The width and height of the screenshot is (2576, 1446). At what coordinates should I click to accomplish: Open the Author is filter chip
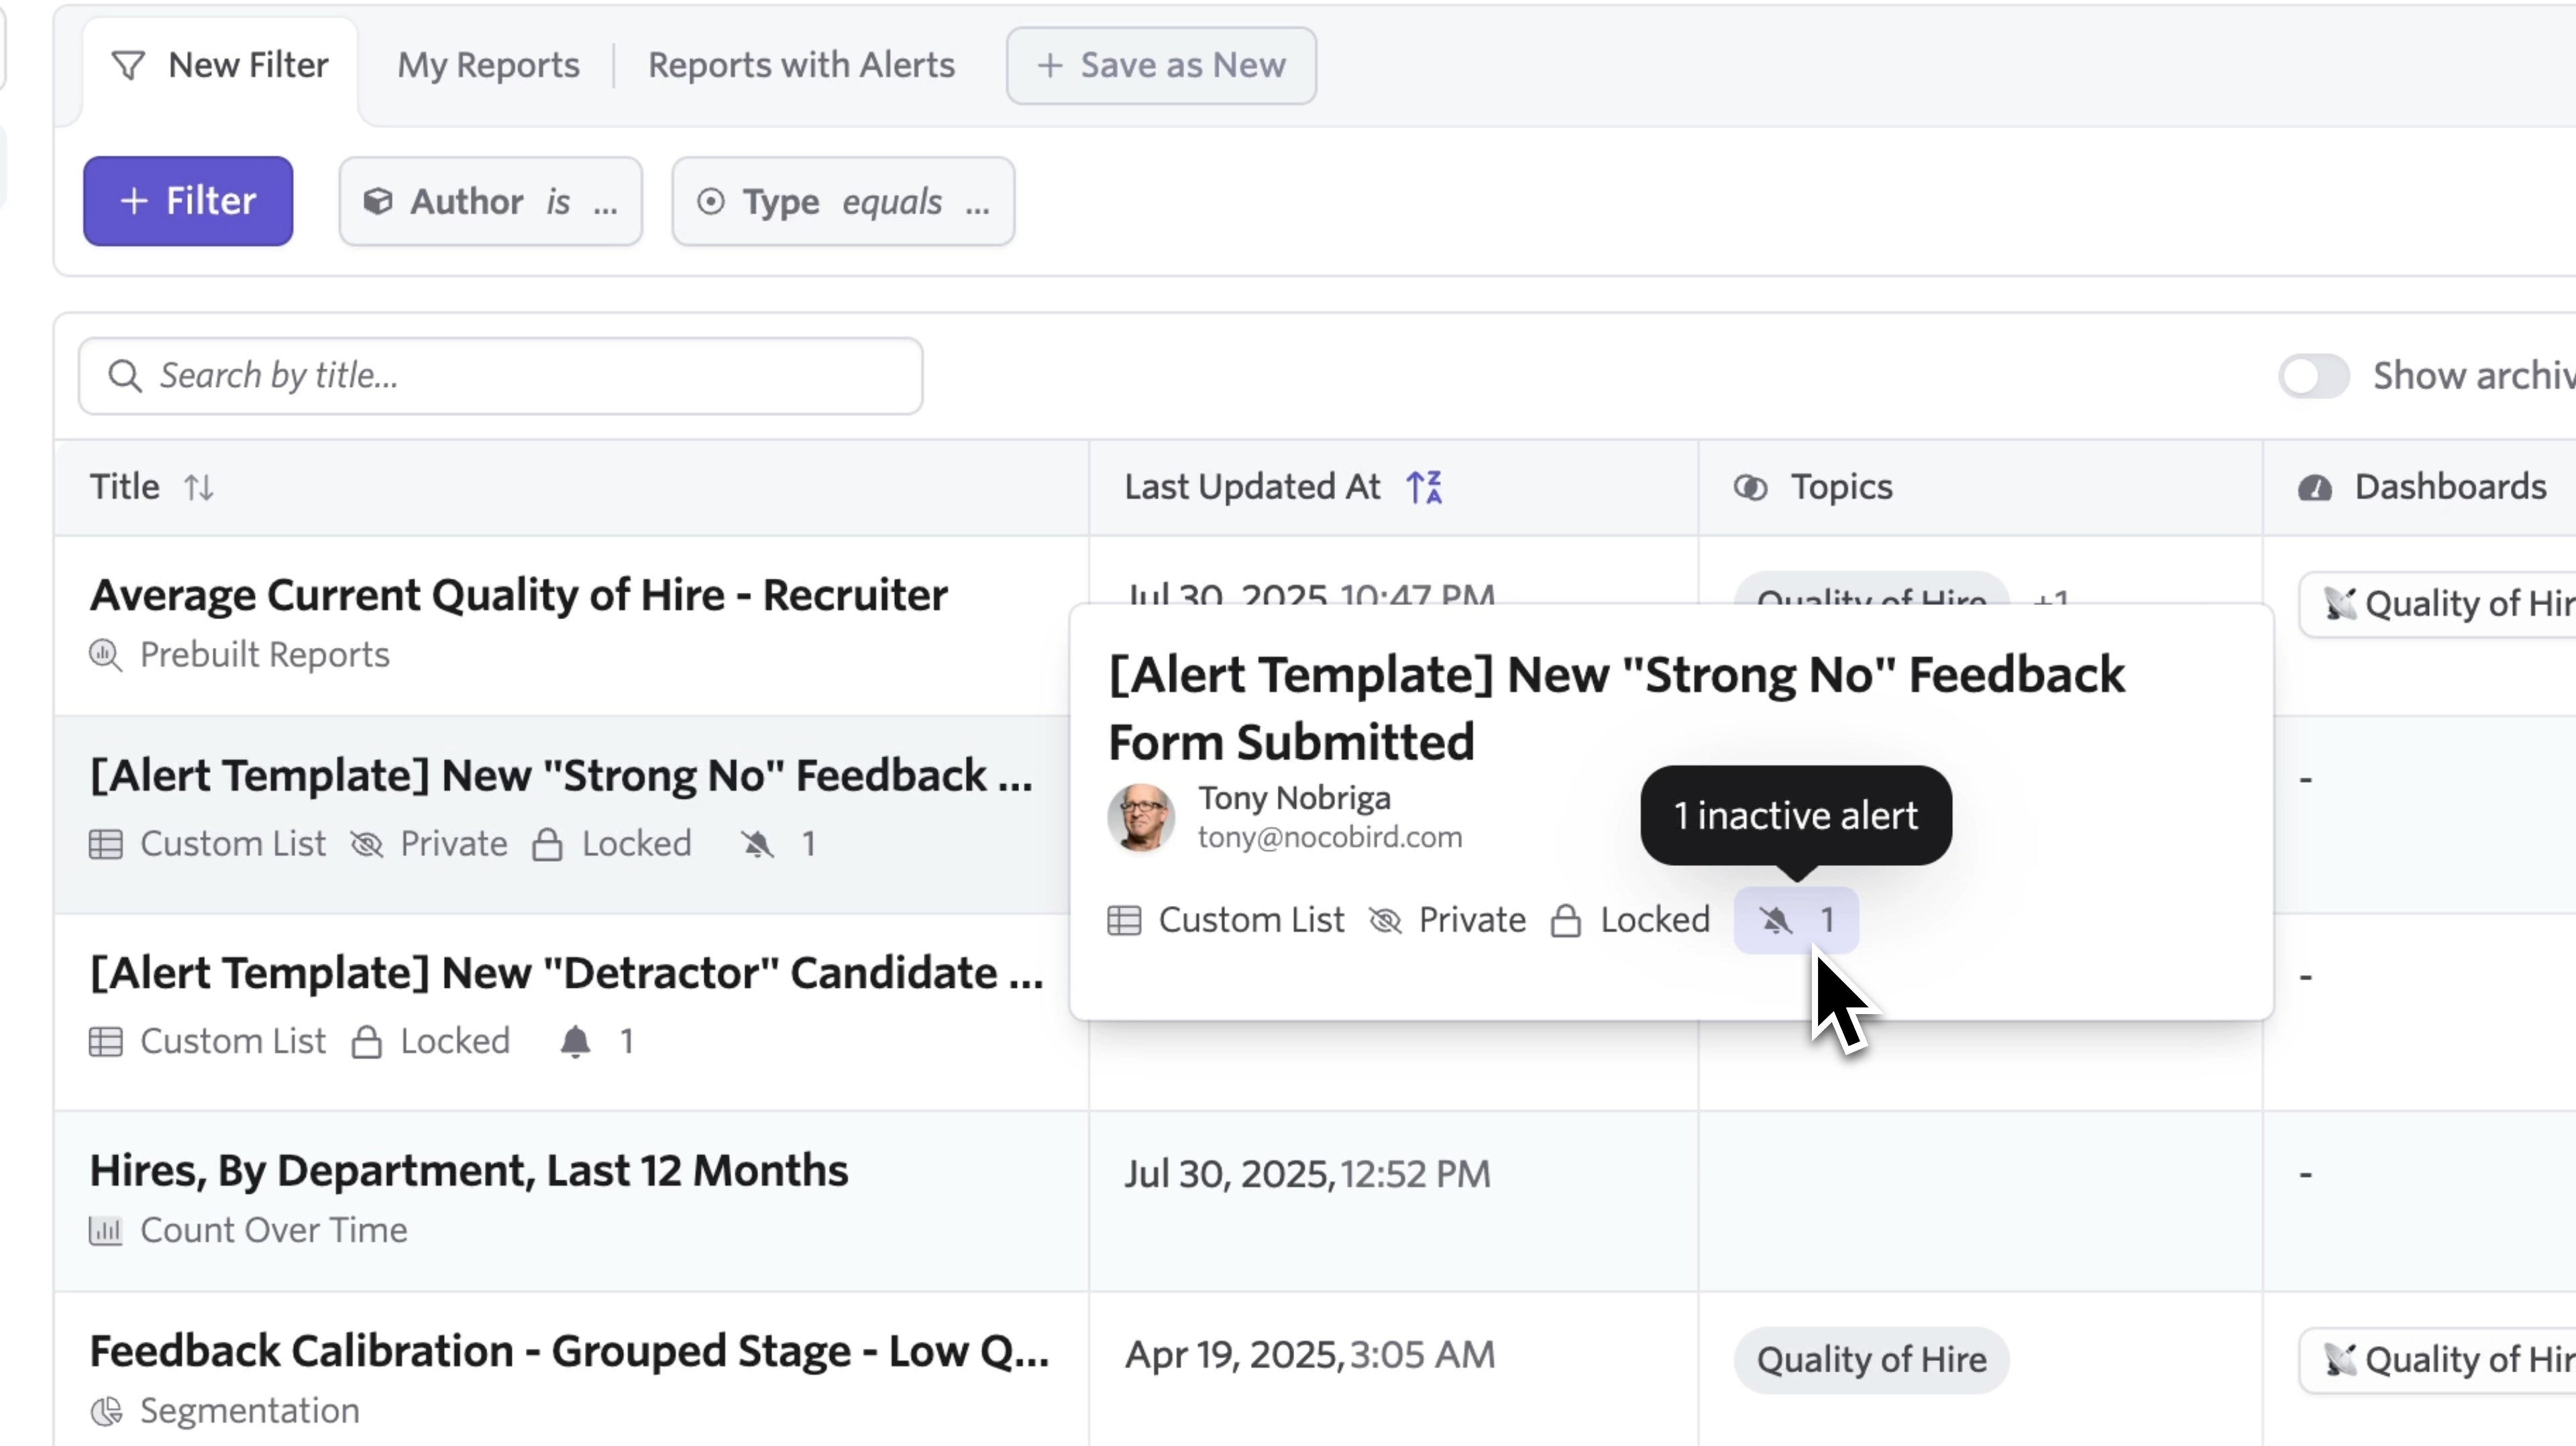coord(490,201)
